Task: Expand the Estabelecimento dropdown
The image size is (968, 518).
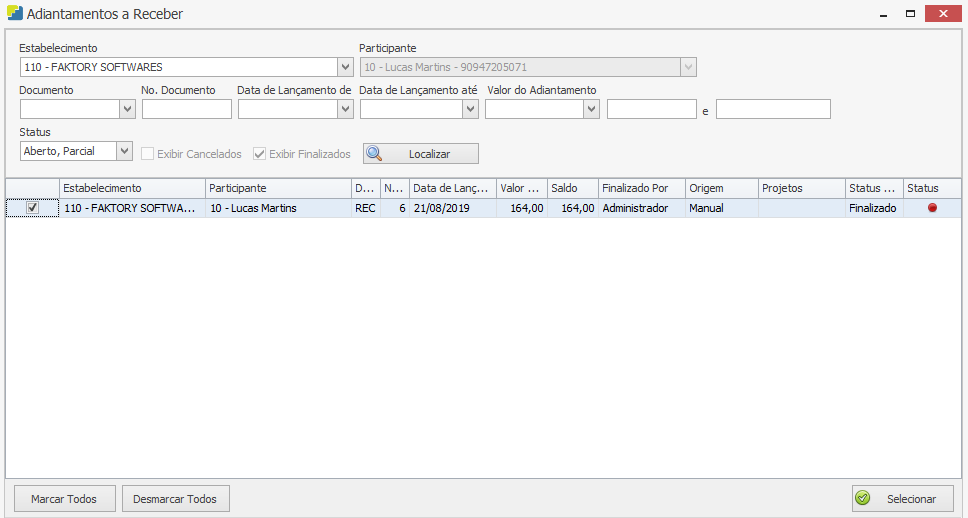Action: tap(346, 68)
